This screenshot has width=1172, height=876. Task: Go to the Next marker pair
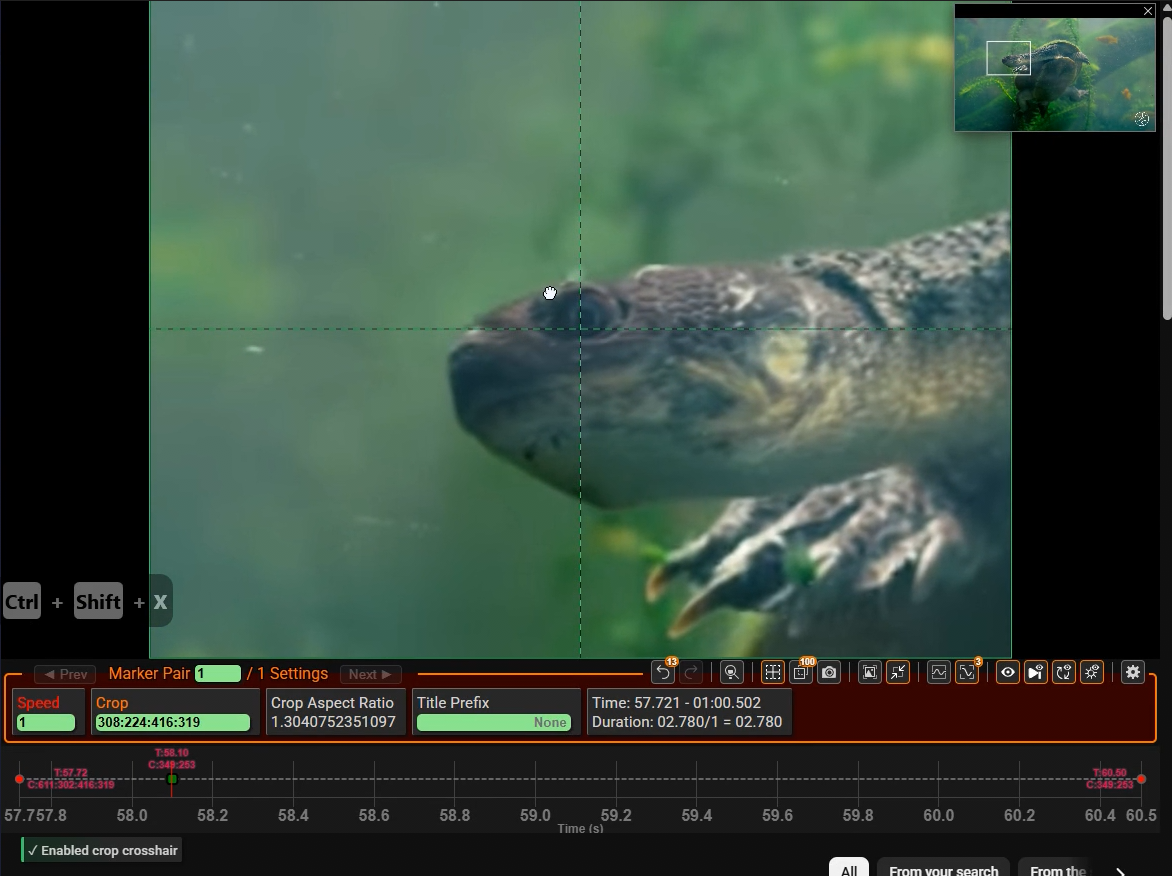(x=370, y=674)
